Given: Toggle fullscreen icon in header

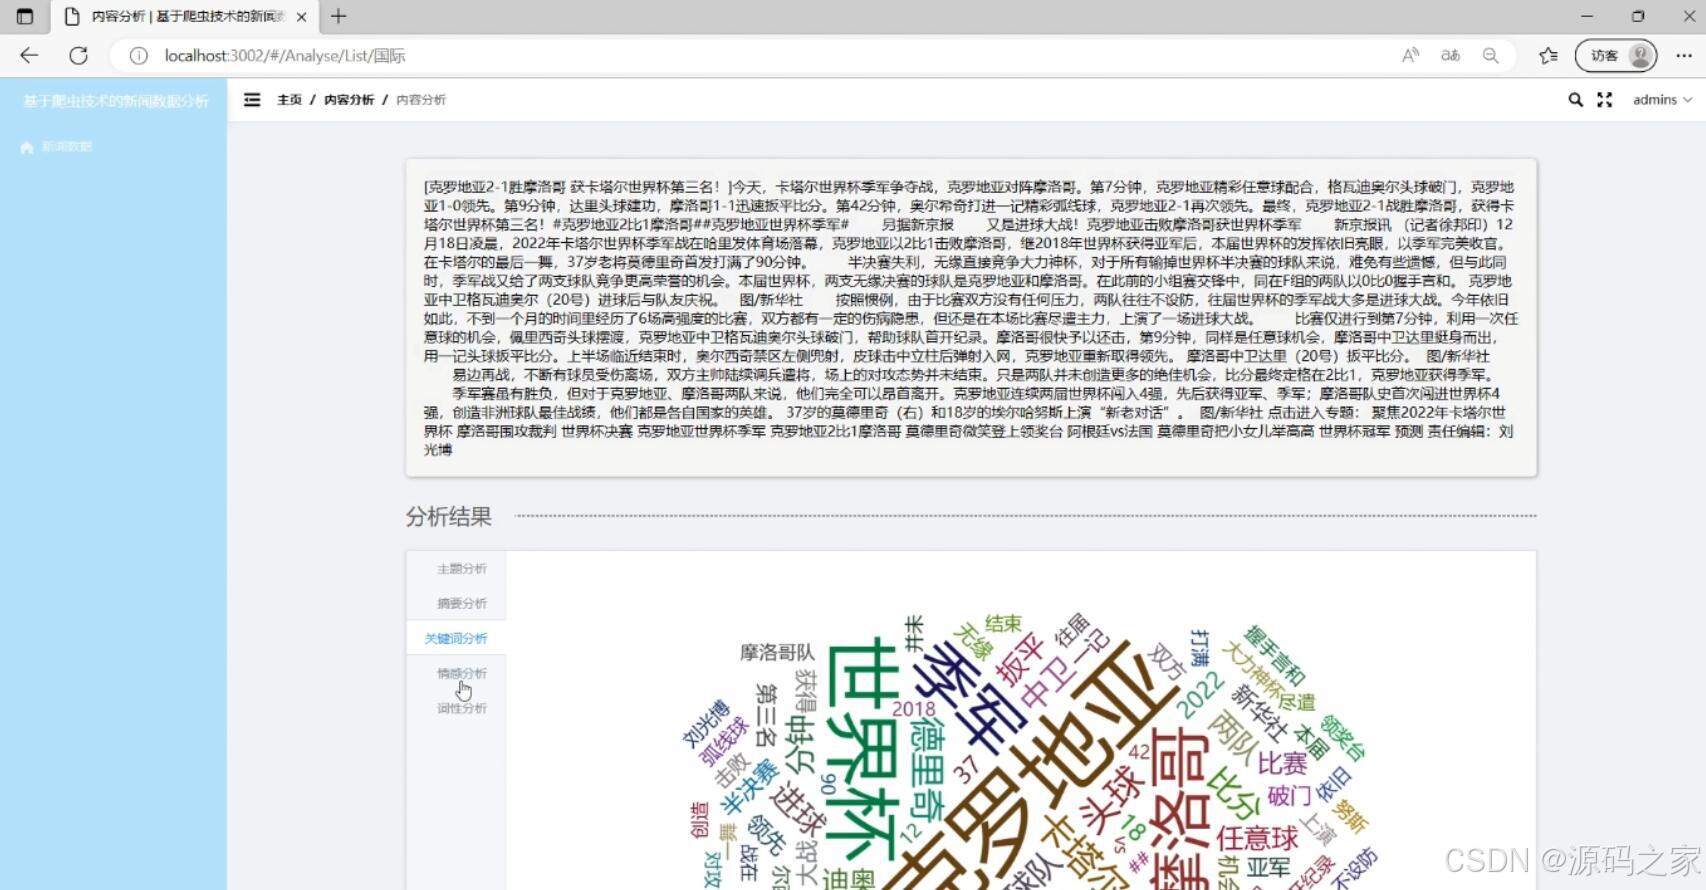Looking at the screenshot, I should click(1605, 100).
